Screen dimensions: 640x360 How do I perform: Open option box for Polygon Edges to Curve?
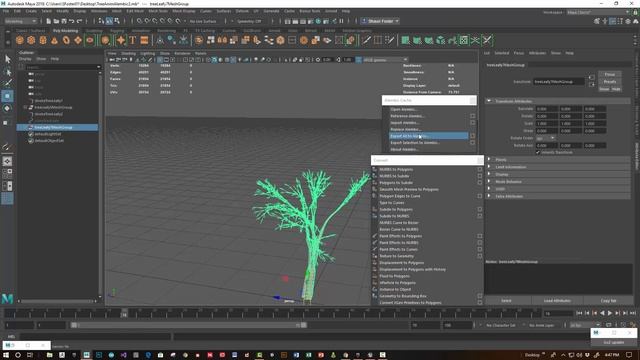(480, 196)
